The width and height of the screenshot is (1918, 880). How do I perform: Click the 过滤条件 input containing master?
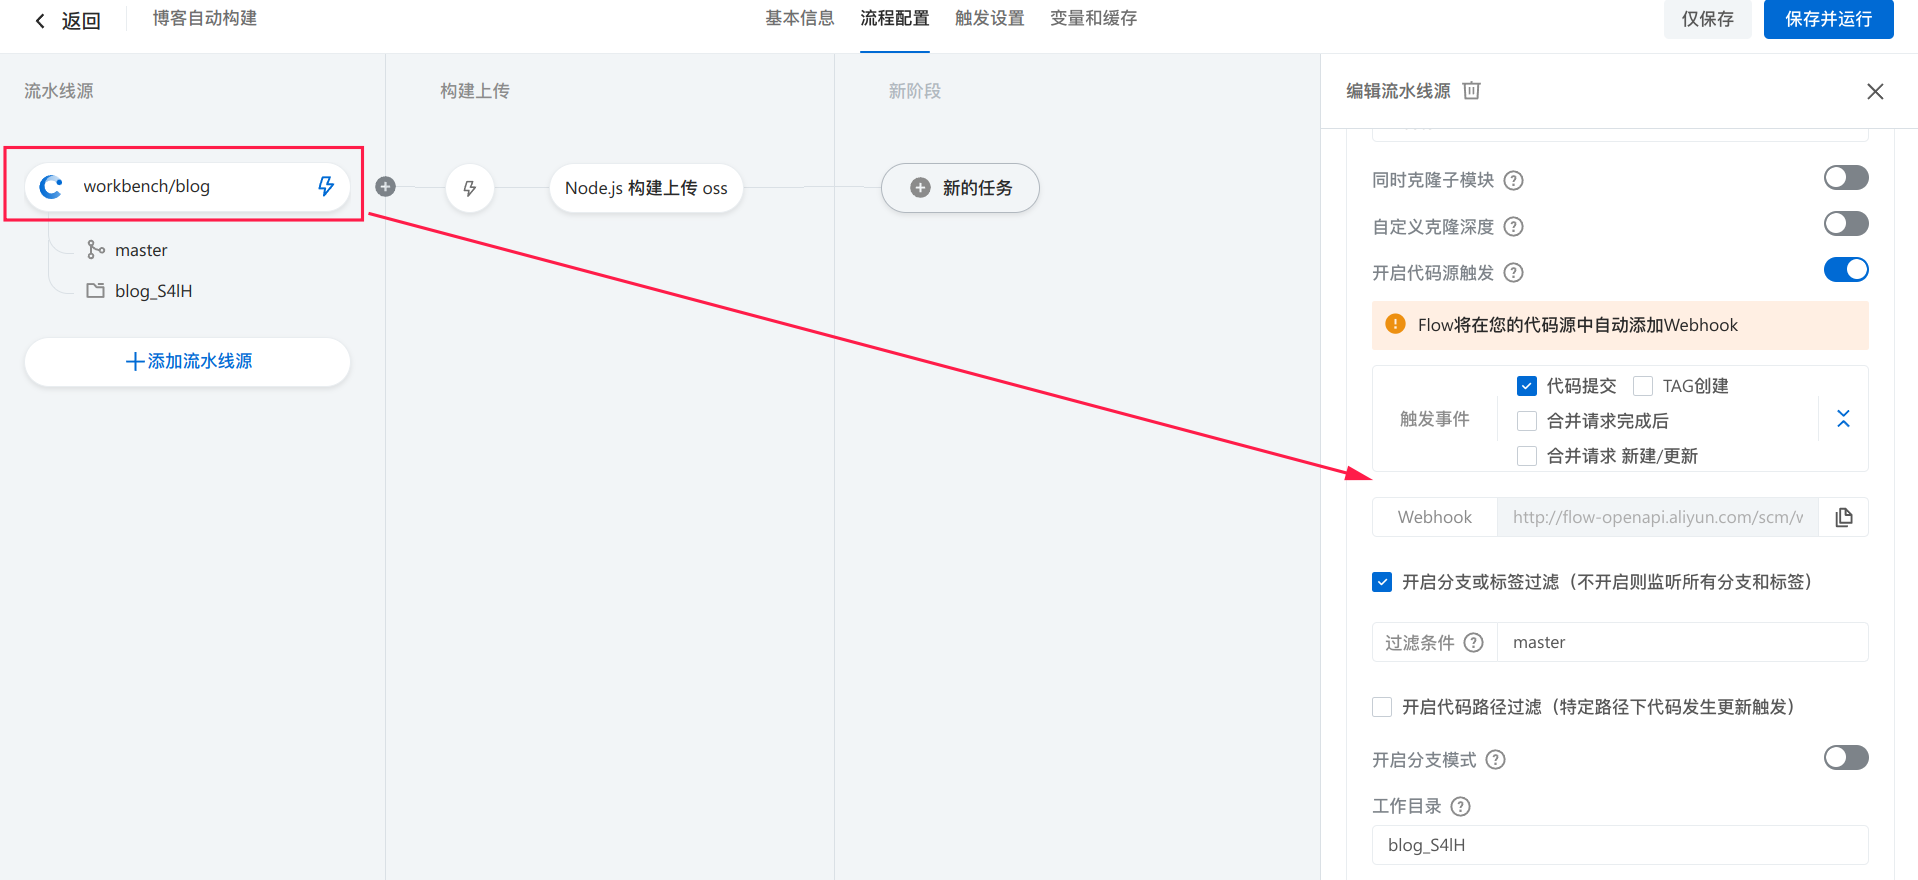1681,643
